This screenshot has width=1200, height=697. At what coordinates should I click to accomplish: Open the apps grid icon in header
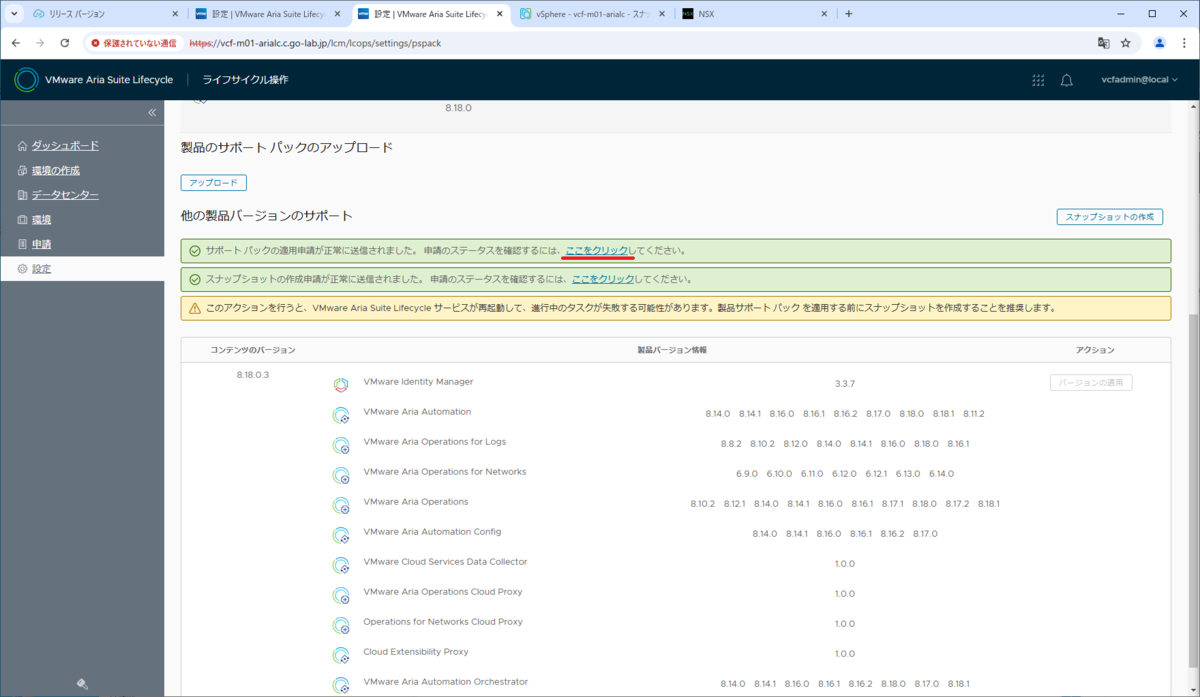1038,80
